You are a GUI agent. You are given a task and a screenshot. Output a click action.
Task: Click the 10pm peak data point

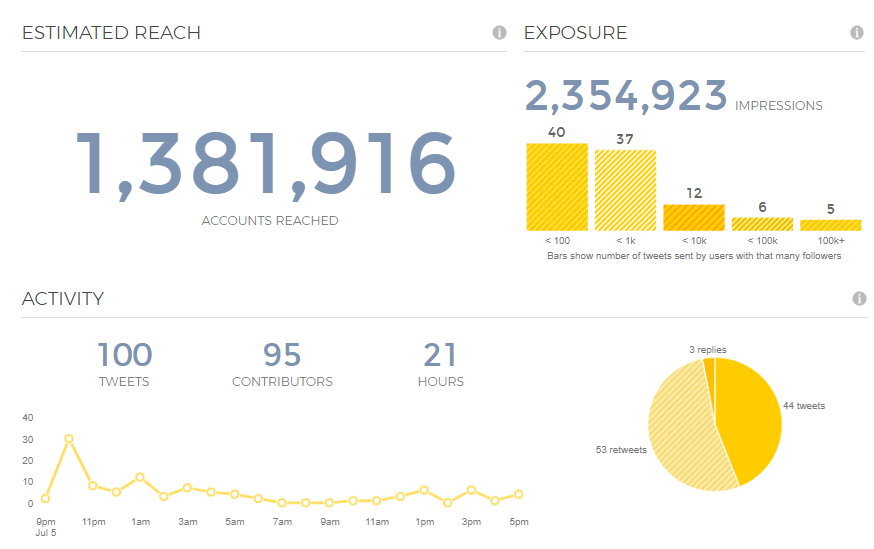click(69, 439)
